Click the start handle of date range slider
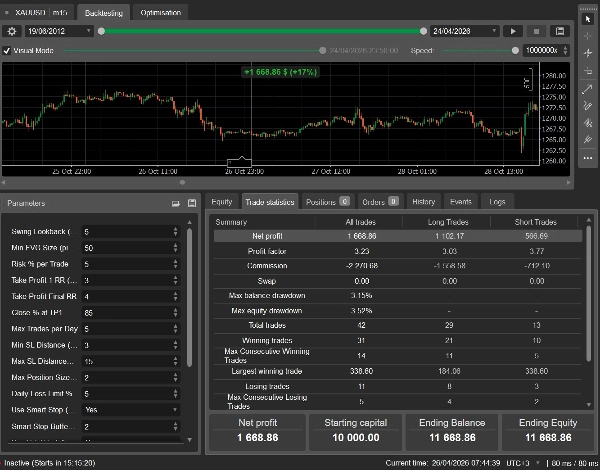 [x=101, y=31]
